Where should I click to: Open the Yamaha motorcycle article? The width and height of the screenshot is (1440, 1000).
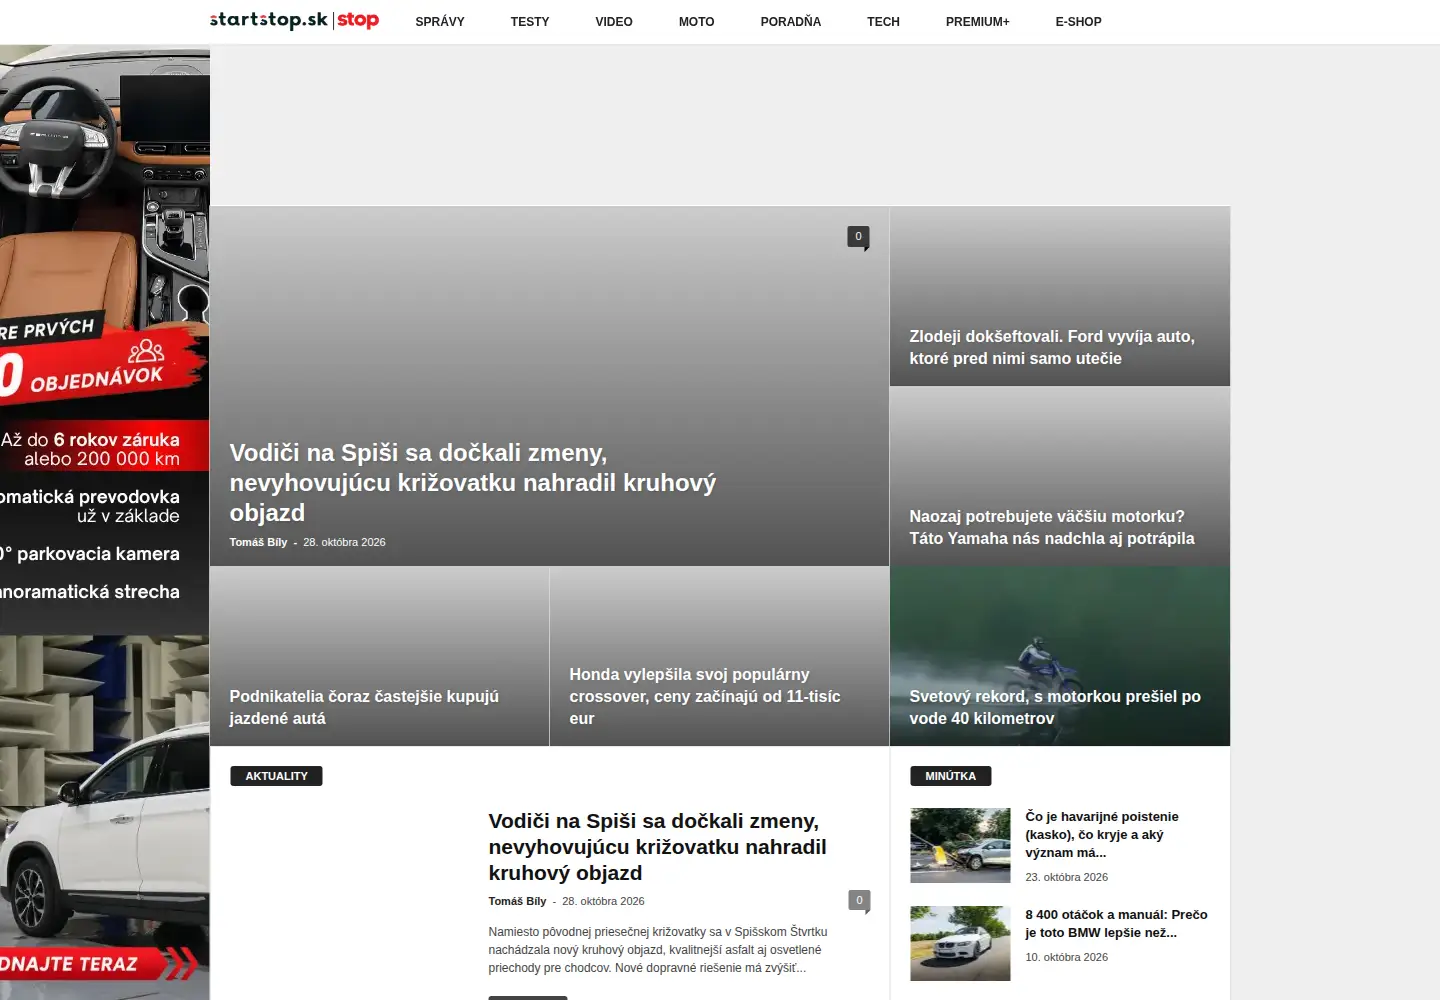tap(1052, 527)
